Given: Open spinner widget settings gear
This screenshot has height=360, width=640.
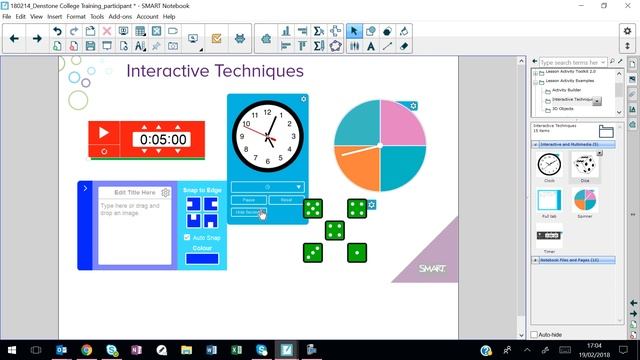Looking at the screenshot, I should tap(413, 106).
